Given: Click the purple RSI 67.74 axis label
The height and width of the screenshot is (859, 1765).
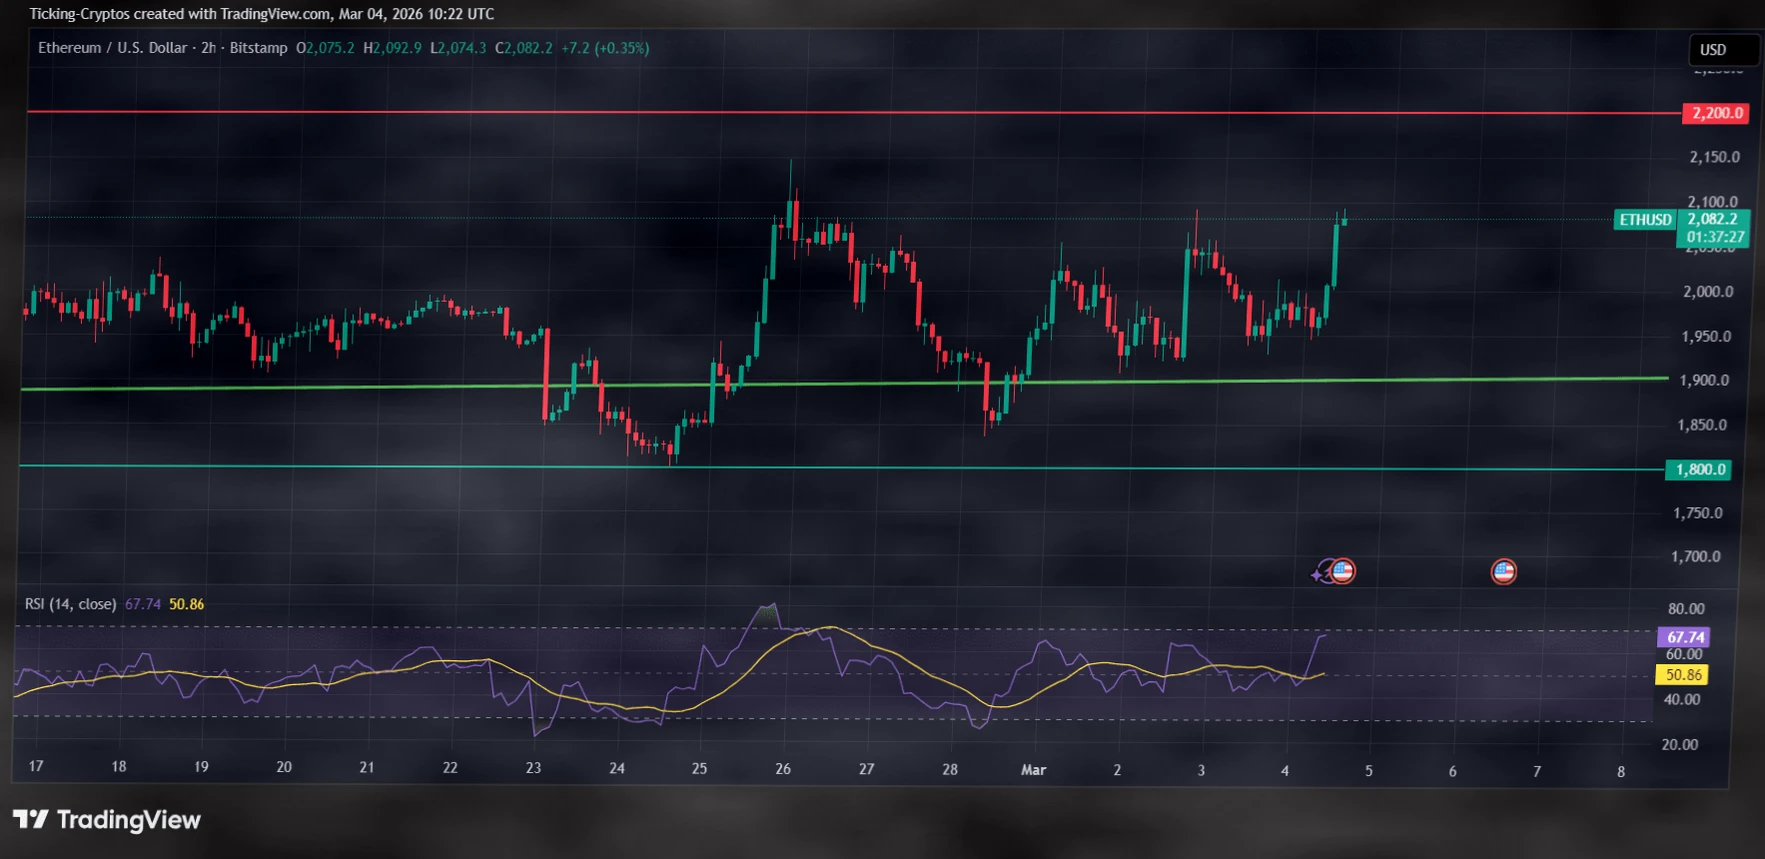Looking at the screenshot, I should [x=1685, y=637].
